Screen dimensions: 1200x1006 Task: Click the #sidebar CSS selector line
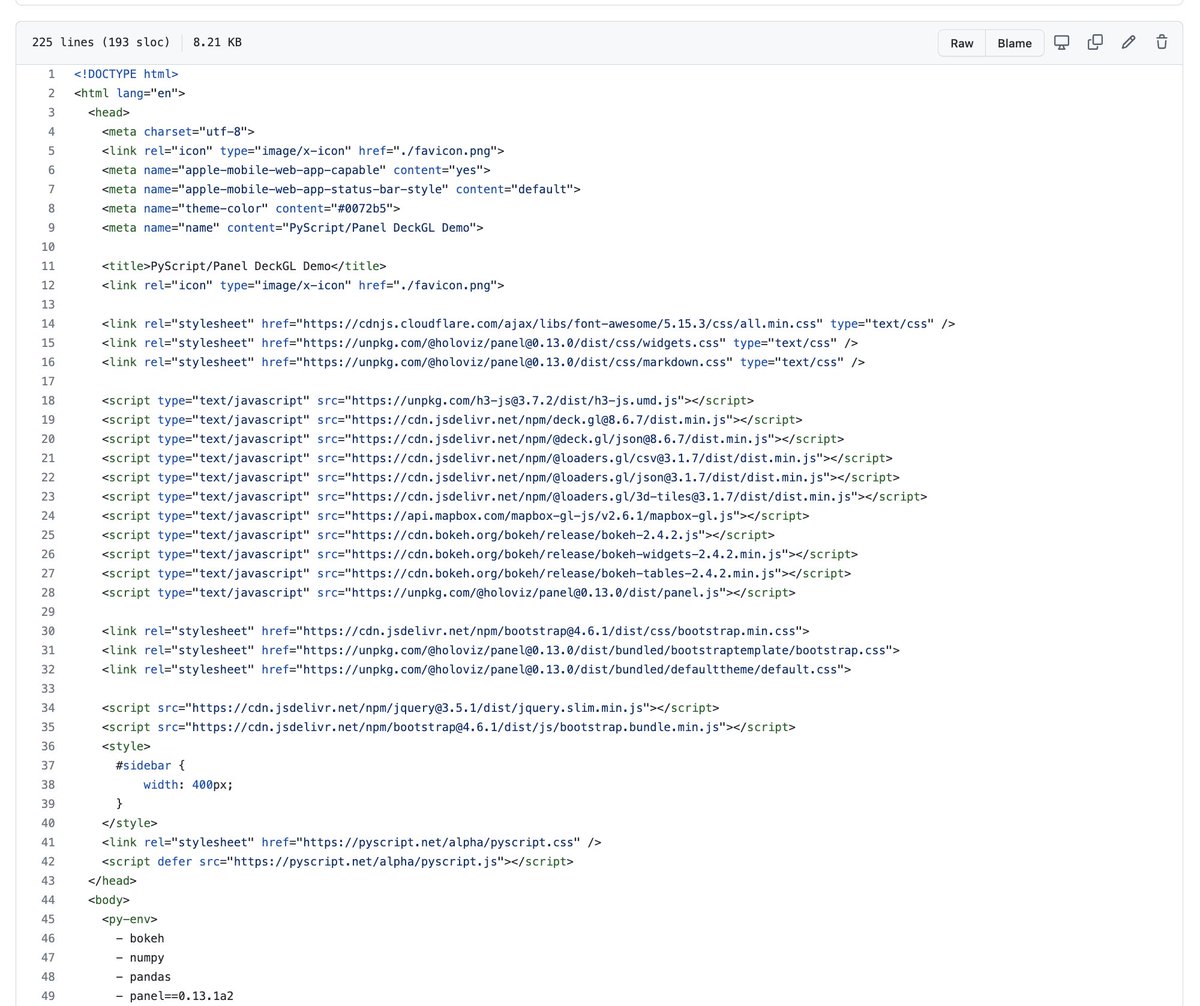coord(150,765)
